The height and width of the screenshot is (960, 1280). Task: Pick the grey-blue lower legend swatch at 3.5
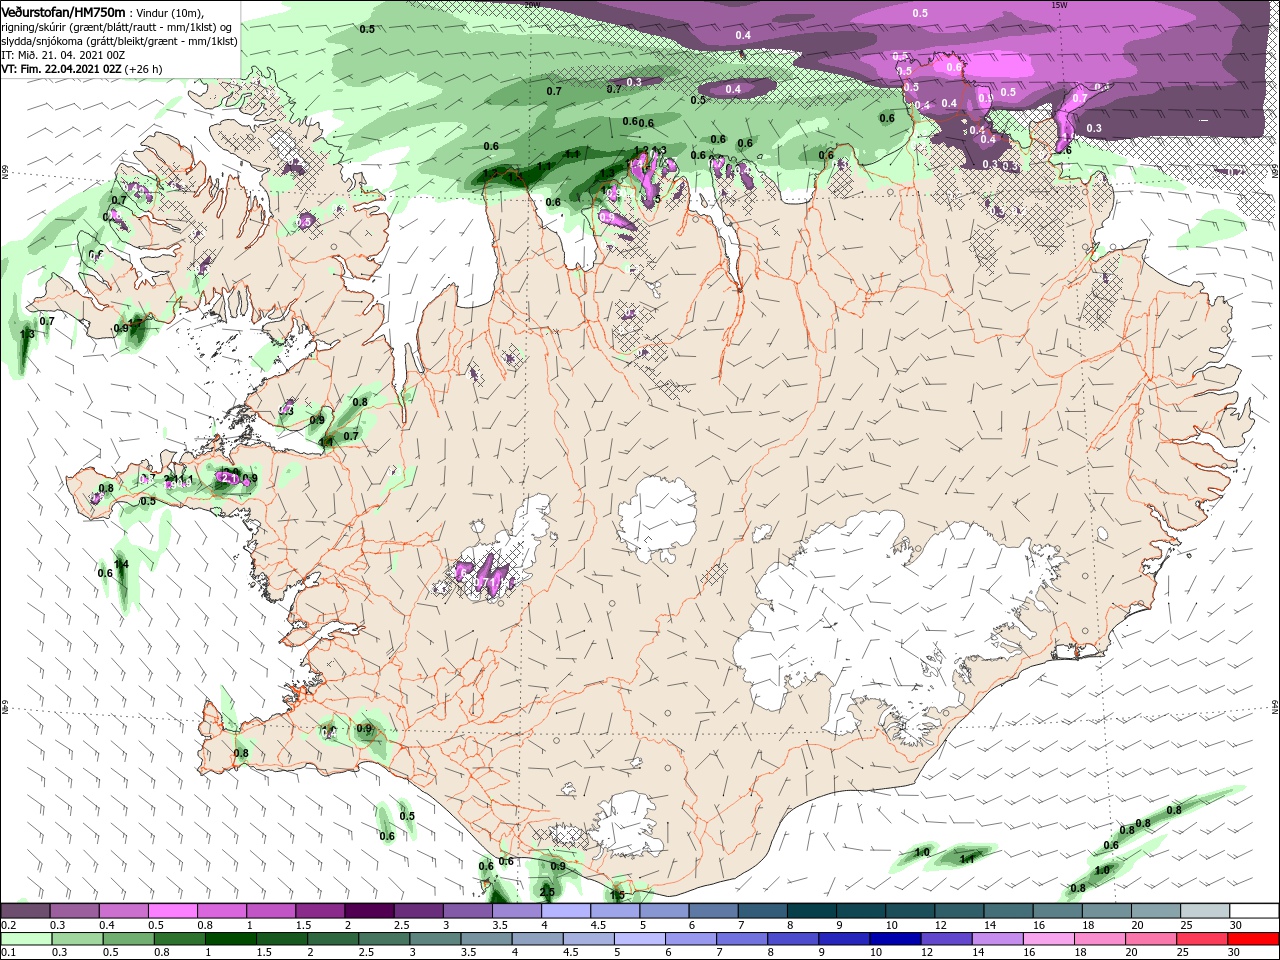[x=485, y=939]
